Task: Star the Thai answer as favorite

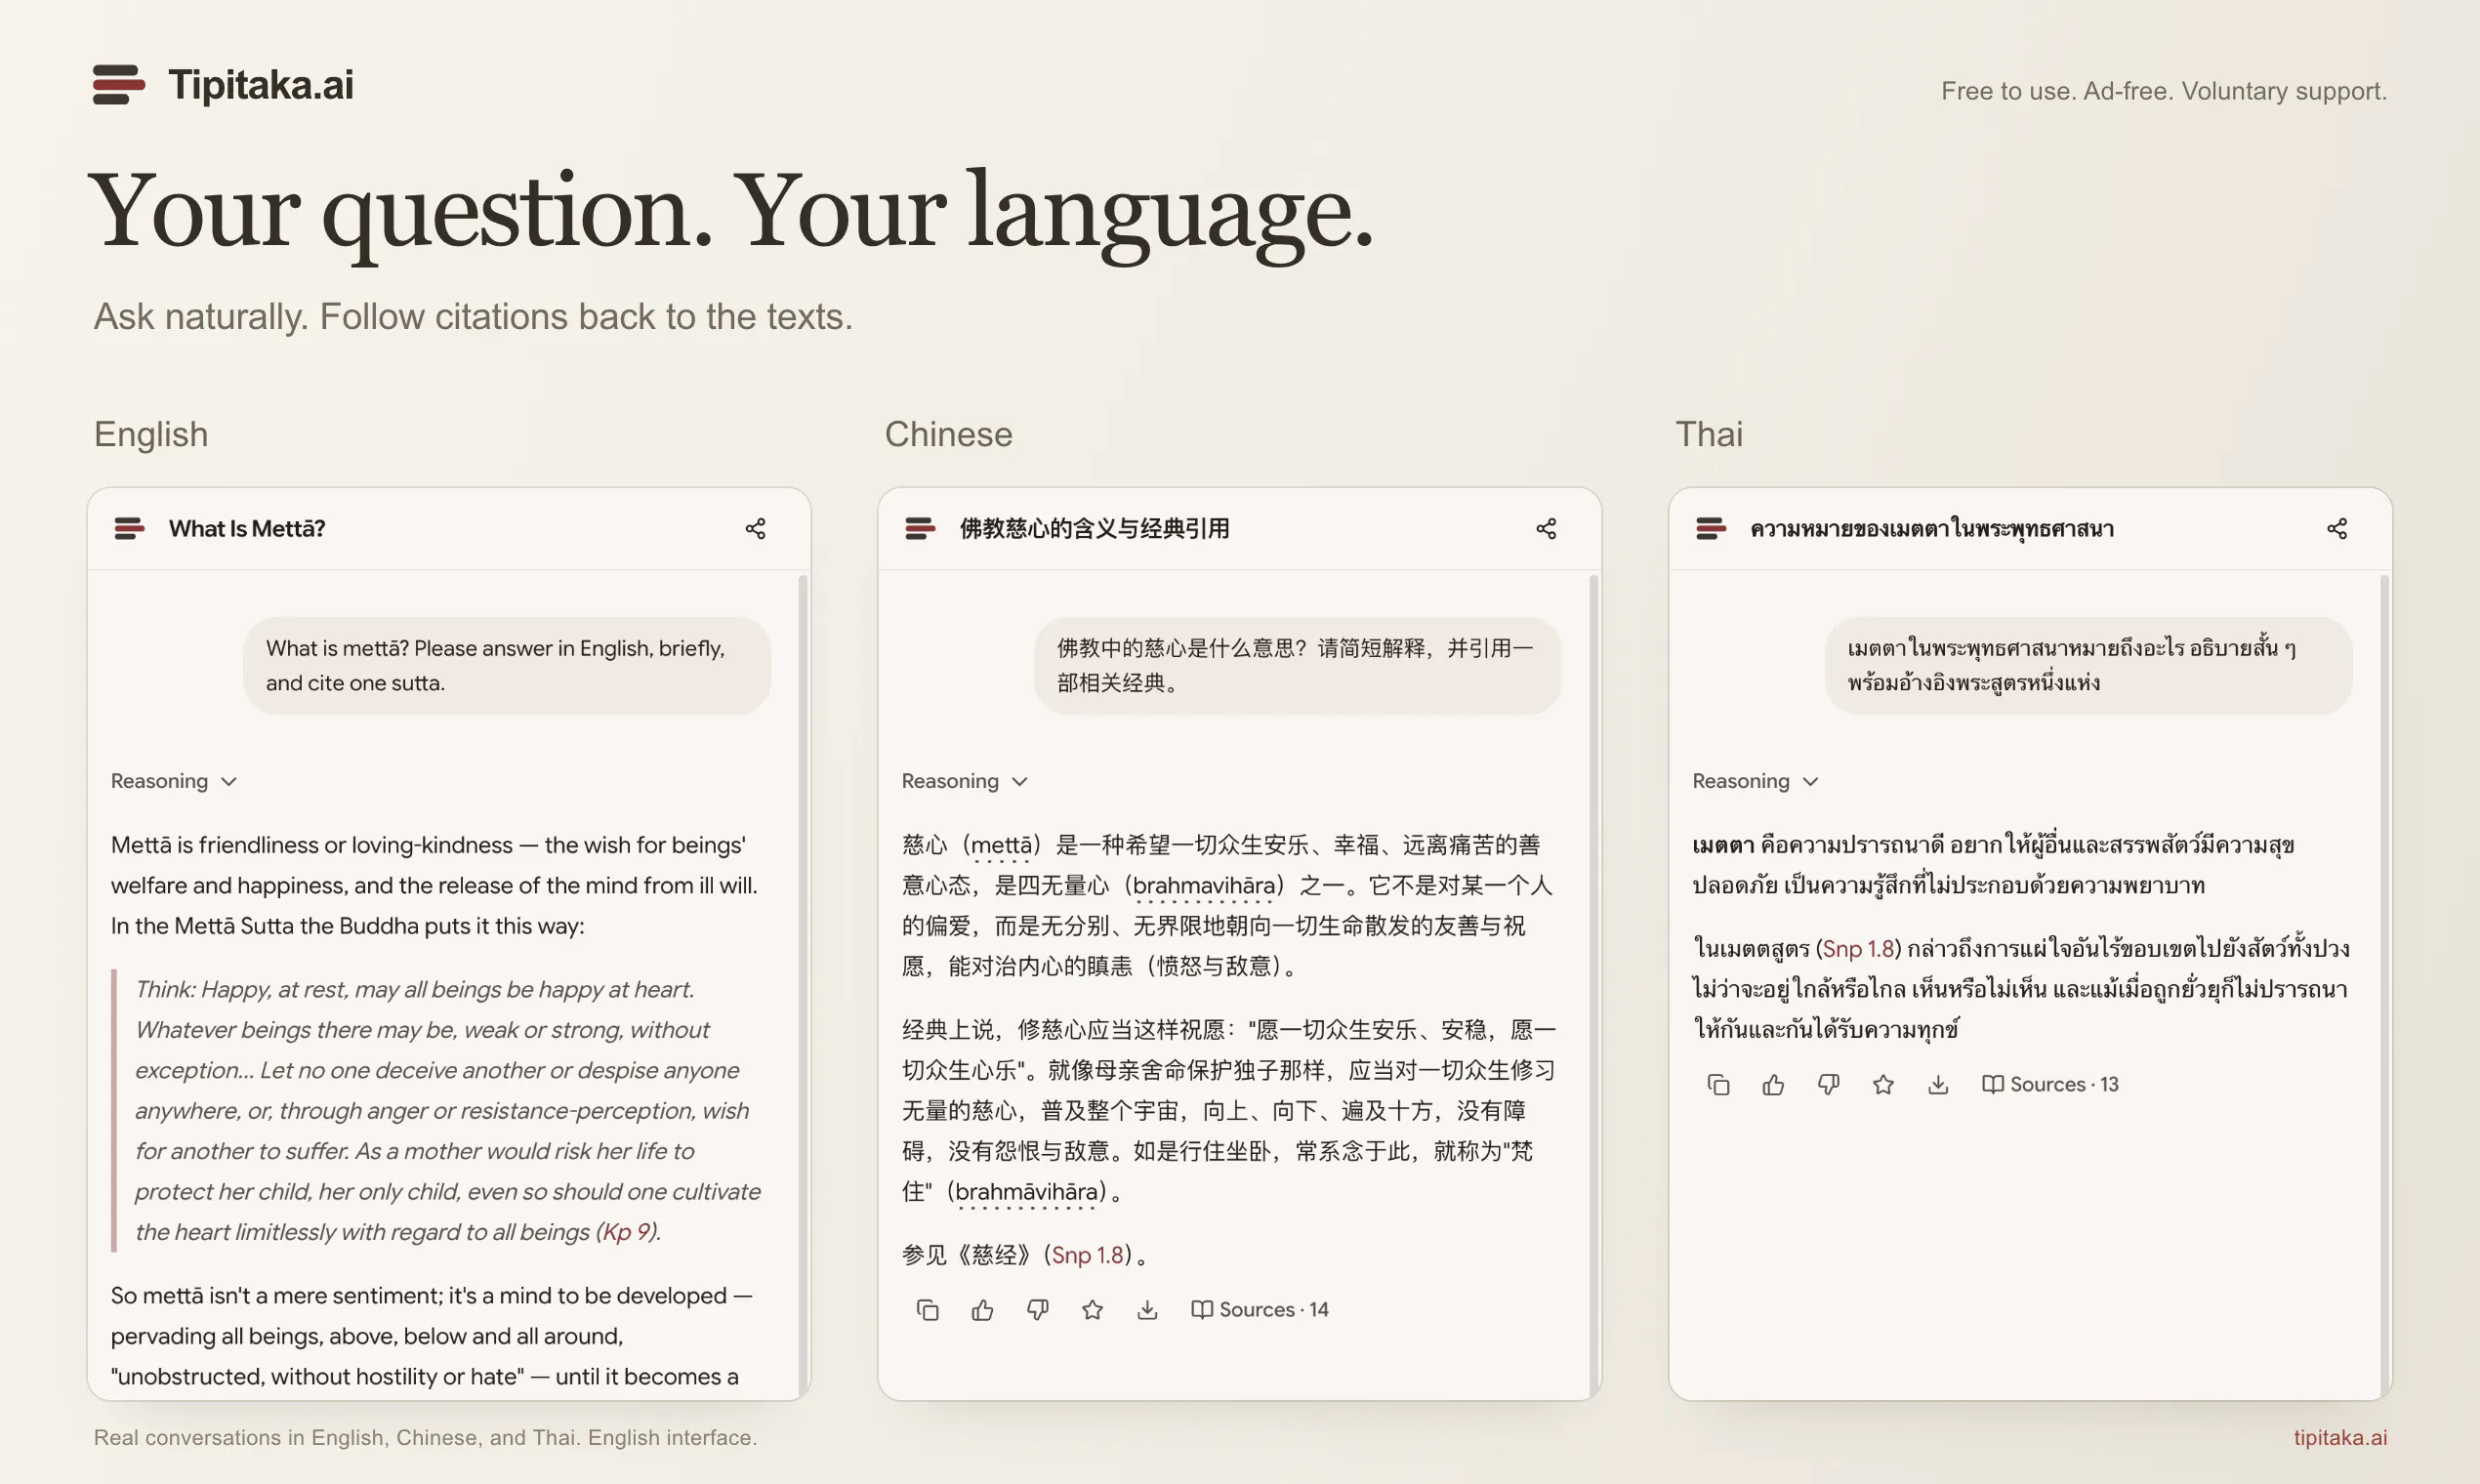Action: coord(1883,1085)
